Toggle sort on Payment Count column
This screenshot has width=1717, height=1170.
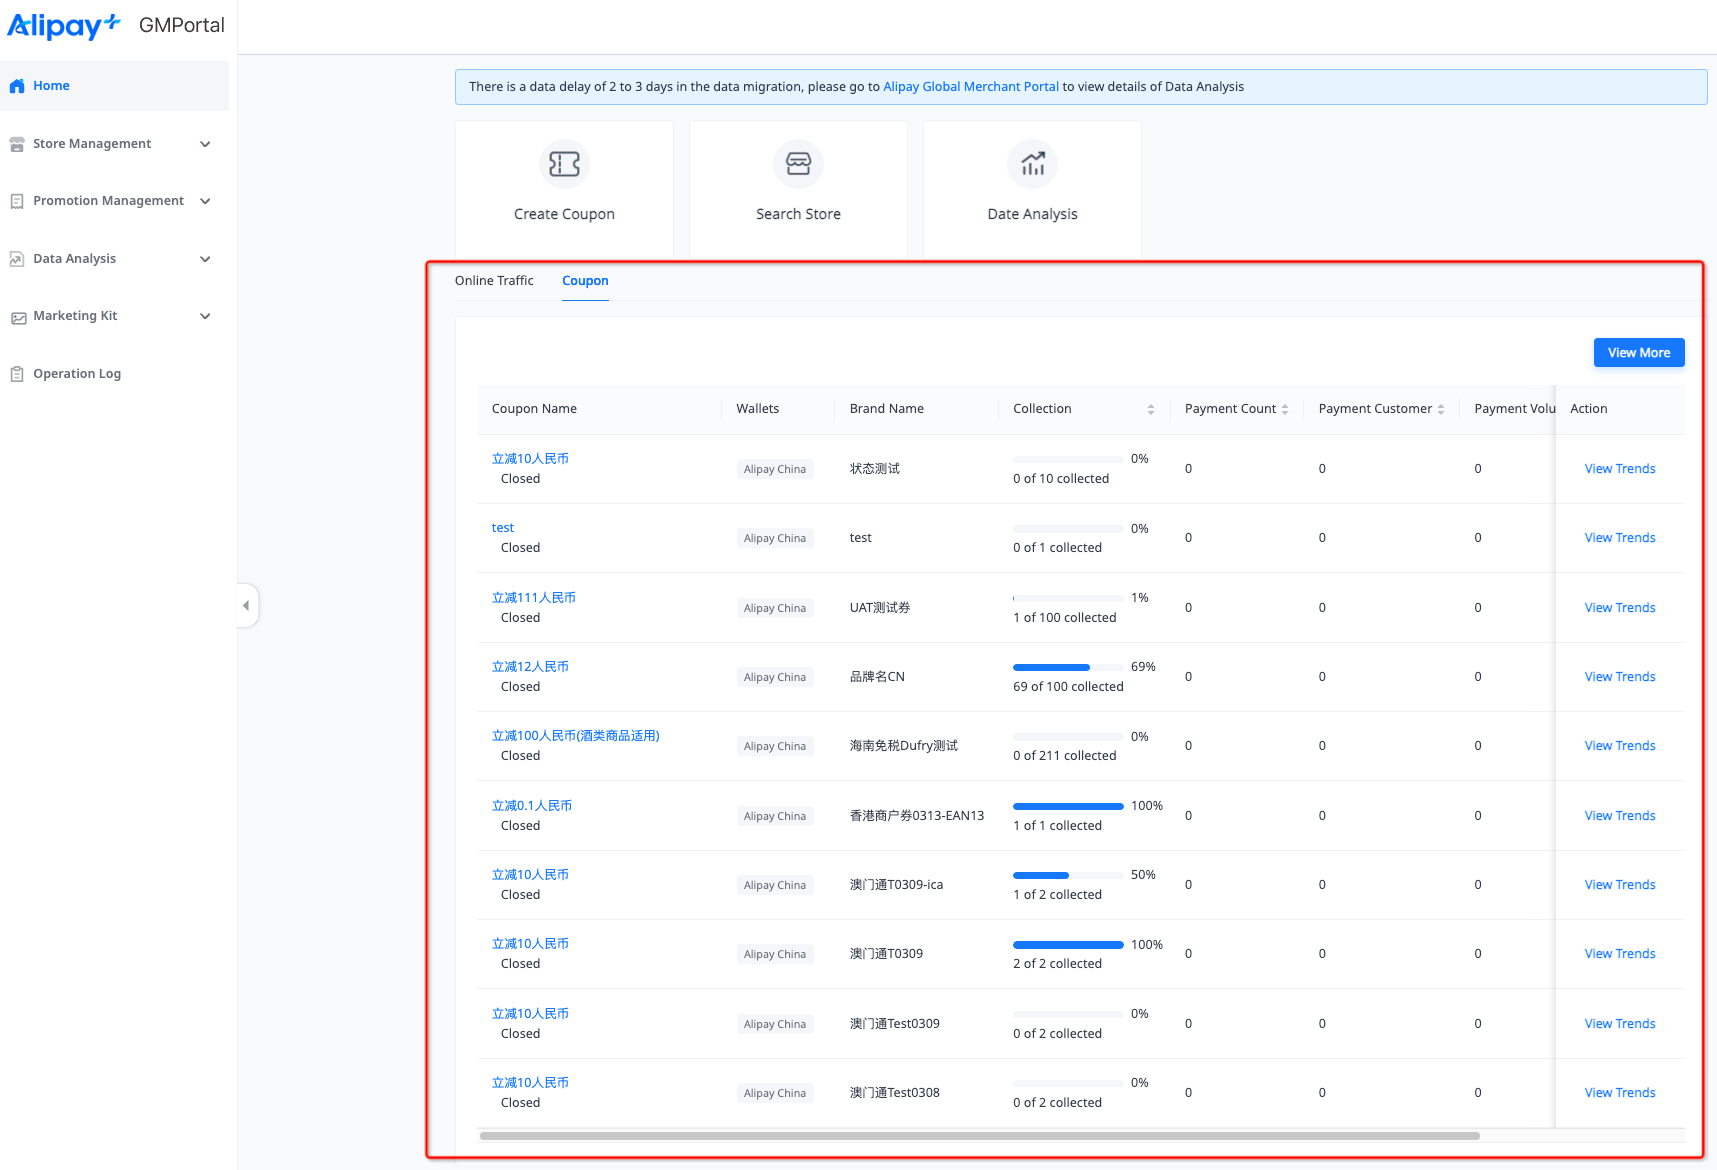tap(1285, 409)
